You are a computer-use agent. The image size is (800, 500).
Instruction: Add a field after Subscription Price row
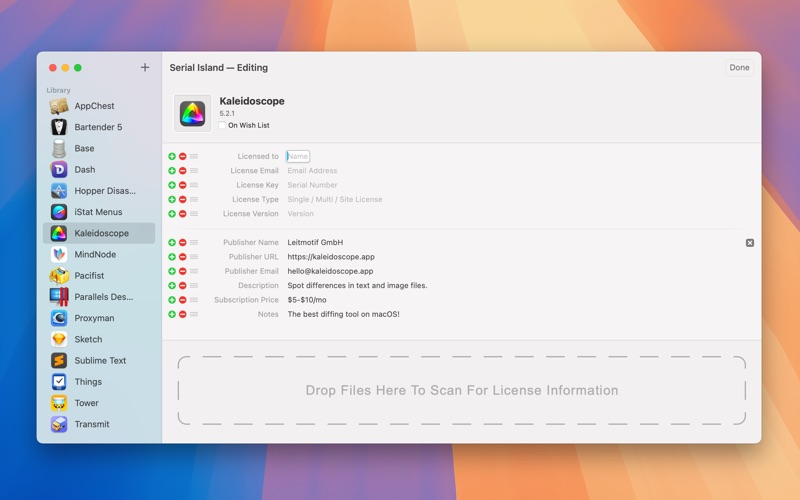172,300
